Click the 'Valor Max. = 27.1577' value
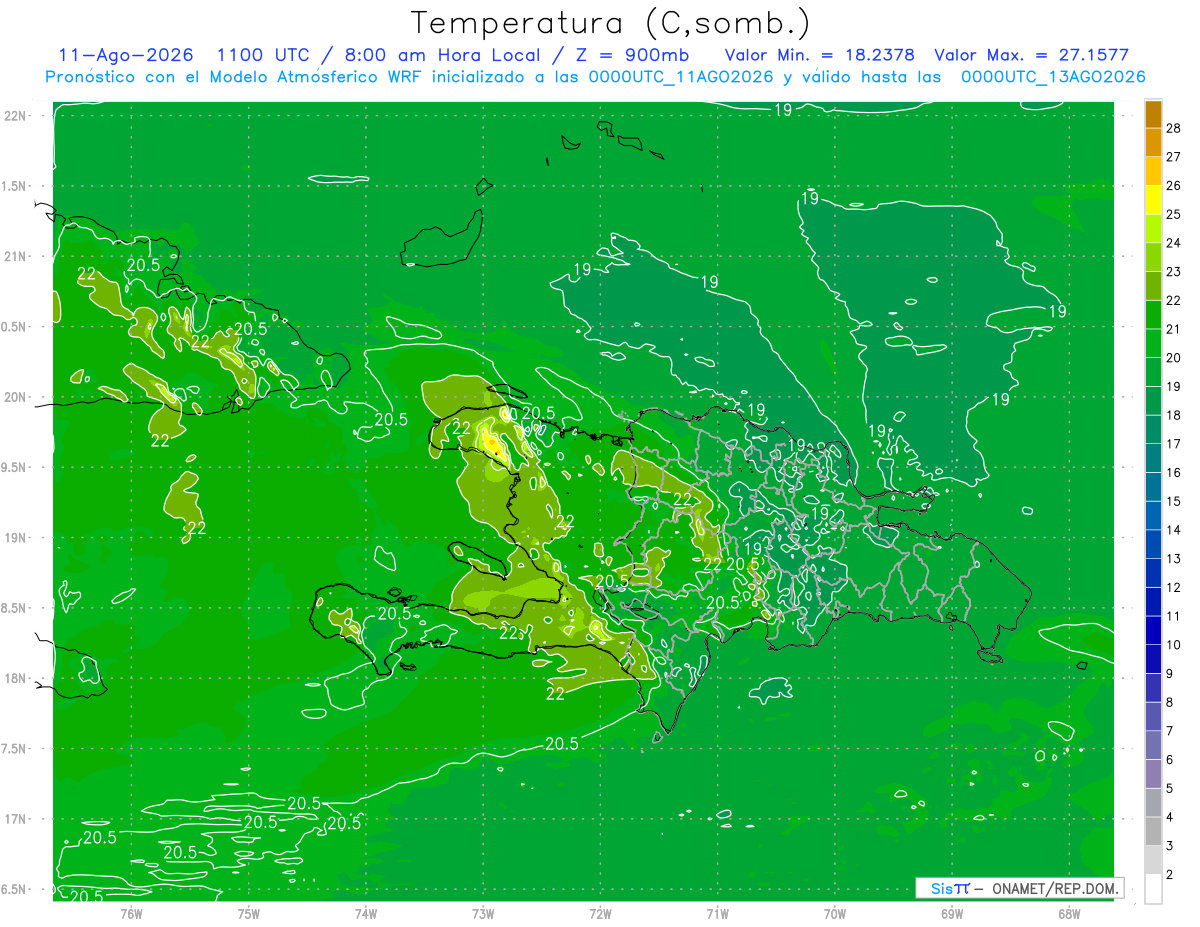This screenshot has width=1200, height=927. (1031, 55)
